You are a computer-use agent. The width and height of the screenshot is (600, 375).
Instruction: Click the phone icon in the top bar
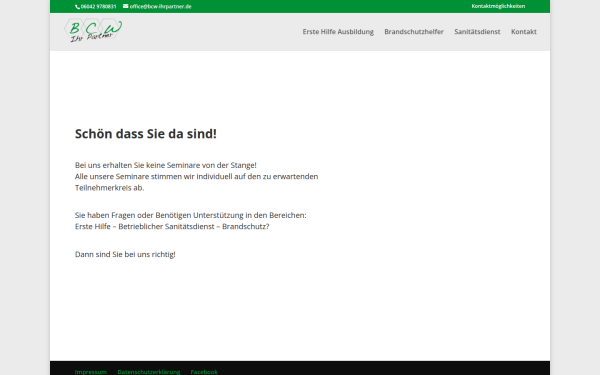pos(77,7)
